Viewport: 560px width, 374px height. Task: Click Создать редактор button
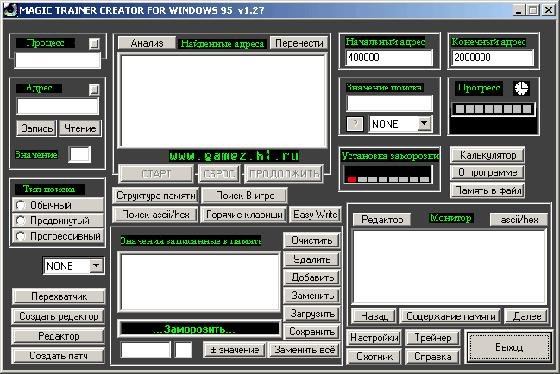[59, 316]
